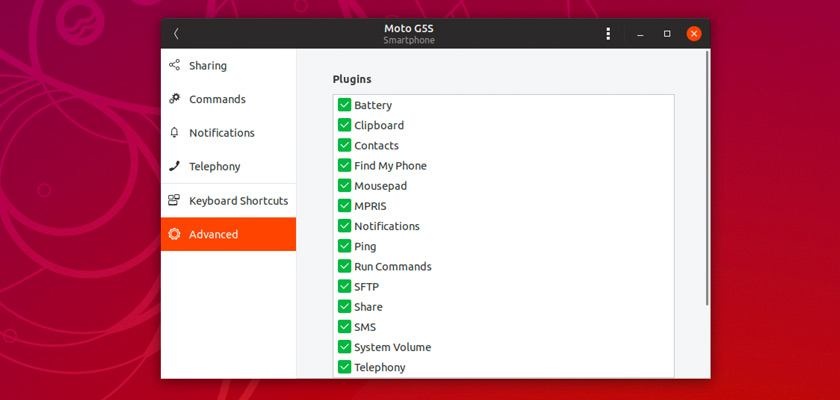Toggle the Telephony plugin checkbox
This screenshot has width=840, height=400.
pos(344,367)
